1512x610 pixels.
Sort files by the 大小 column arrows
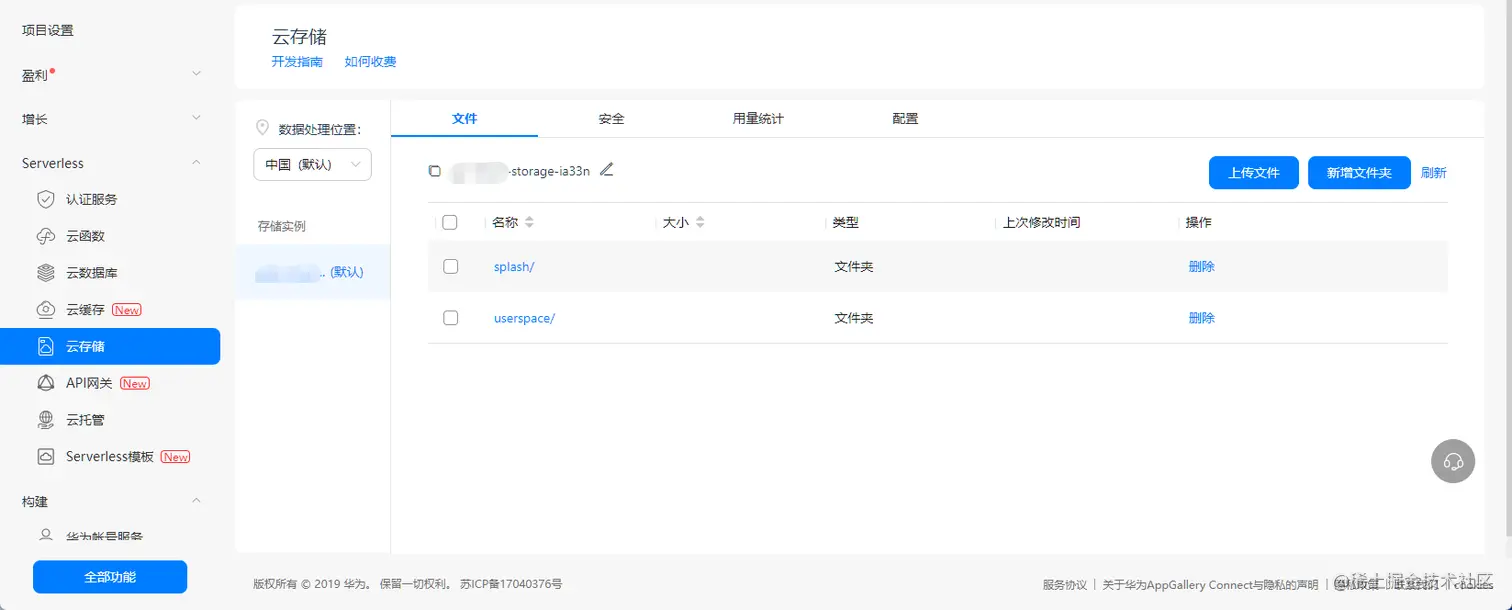click(700, 221)
